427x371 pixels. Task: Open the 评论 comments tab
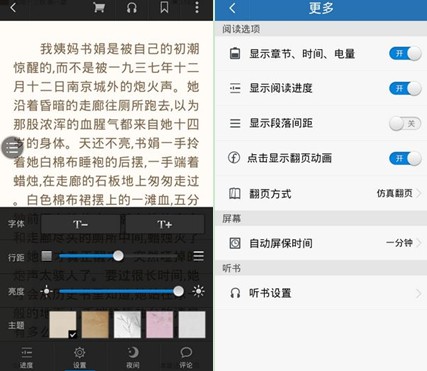point(186,357)
